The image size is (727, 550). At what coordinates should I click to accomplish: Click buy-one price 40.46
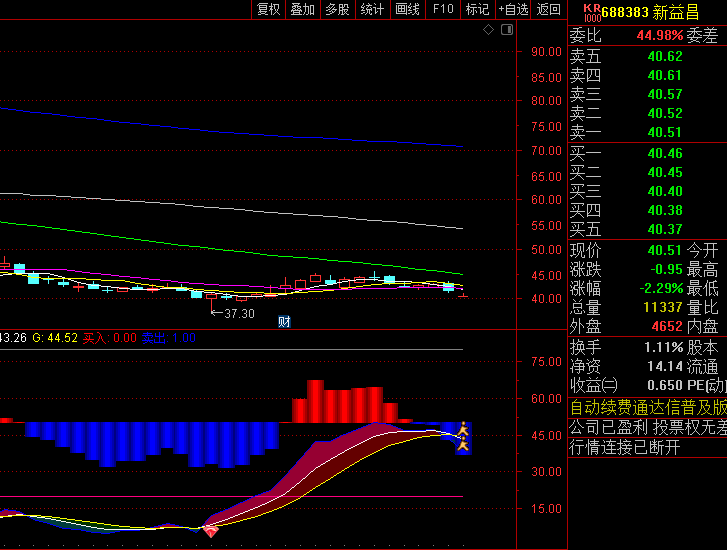(x=665, y=153)
